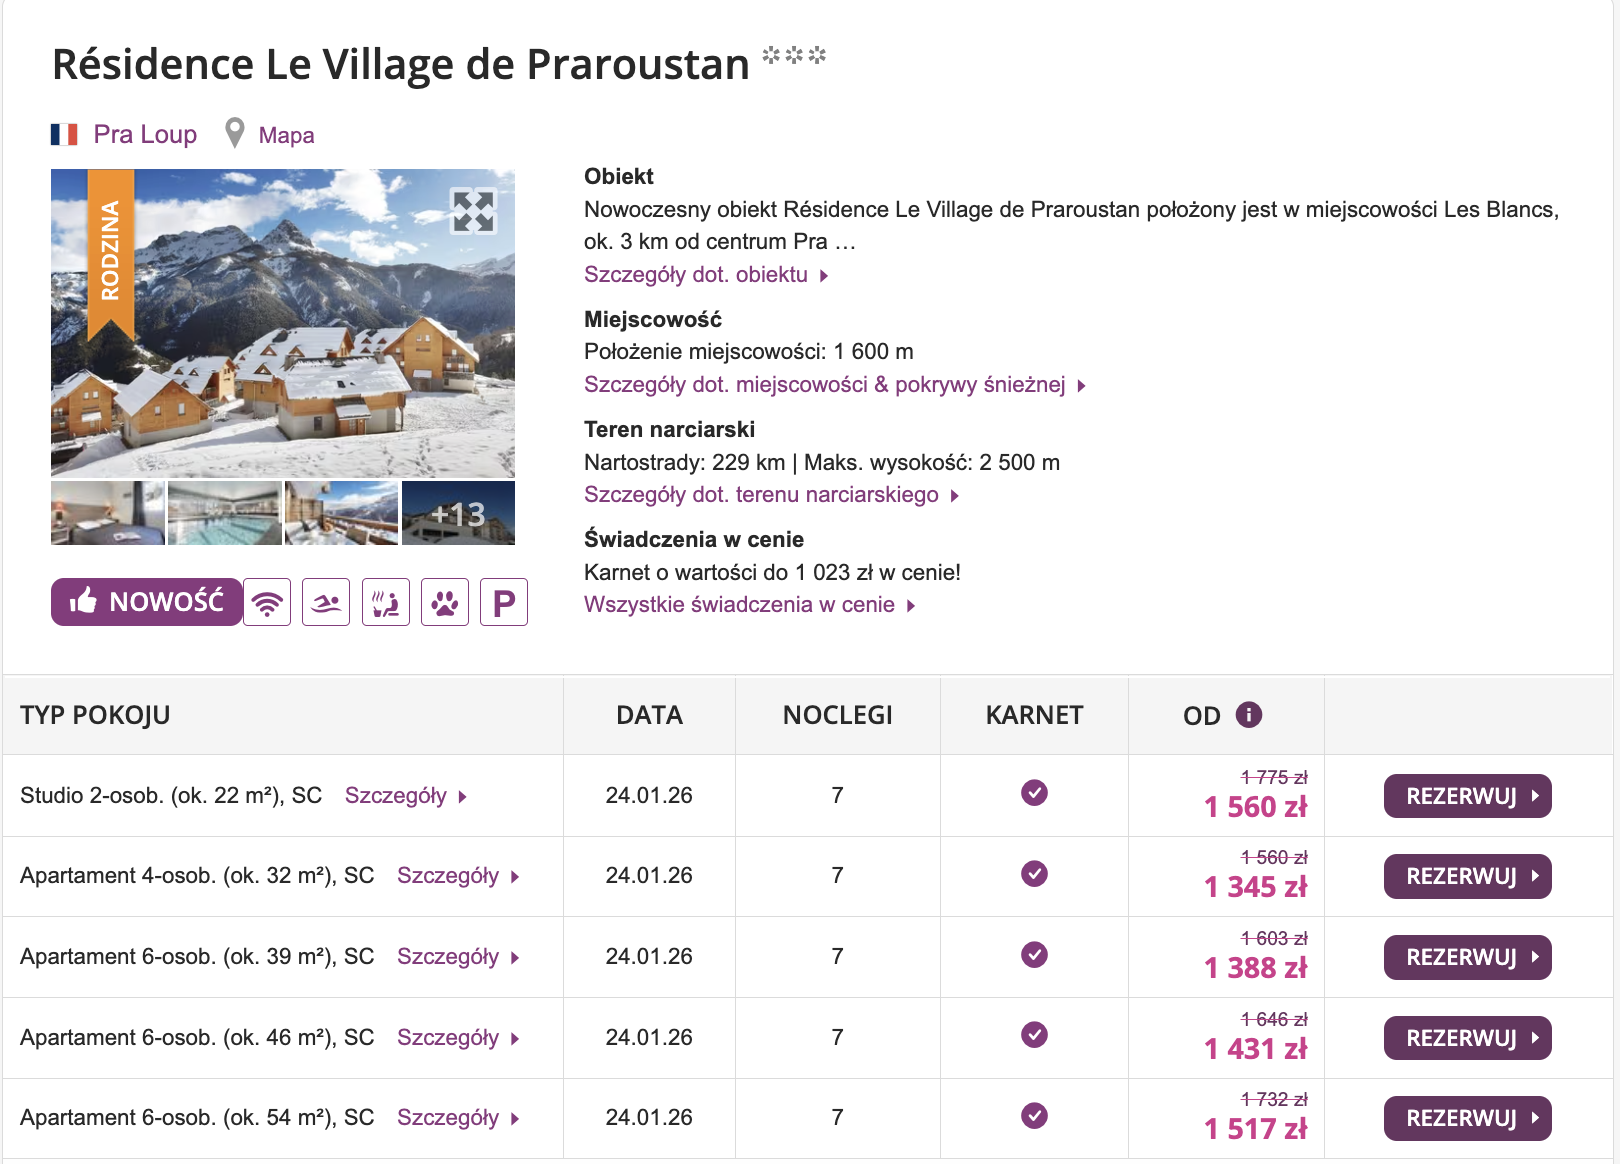Viewport: 1620px width, 1164px height.
Task: Click the karnet checkmark for Apartament 4-osob
Action: pos(1034,875)
